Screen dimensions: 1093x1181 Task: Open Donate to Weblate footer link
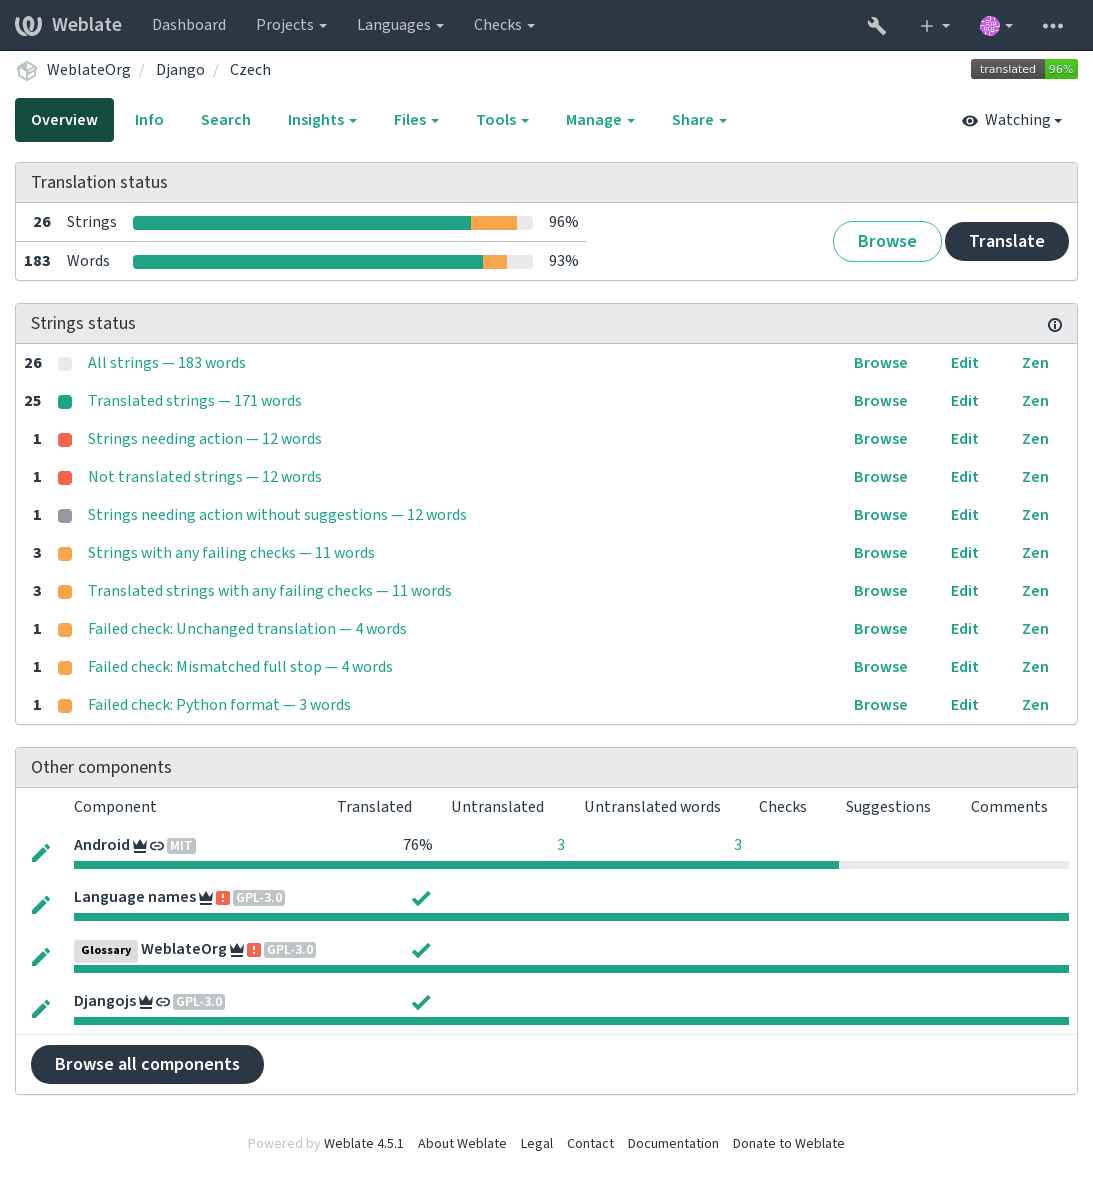(788, 1144)
